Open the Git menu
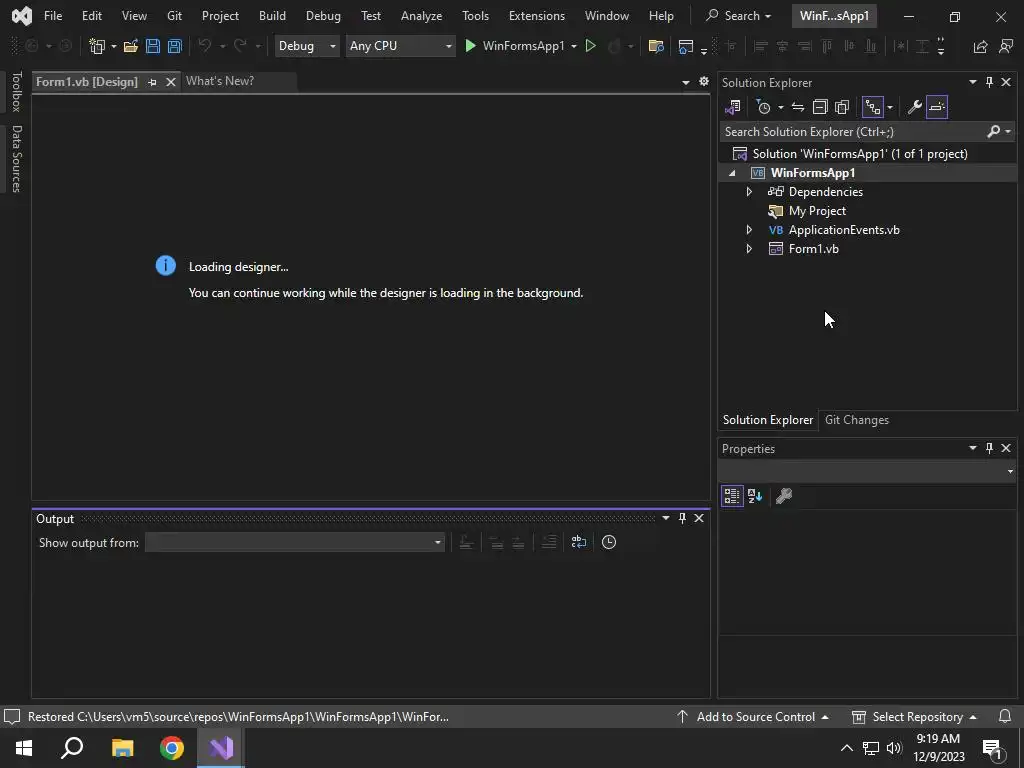The width and height of the screenshot is (1024, 768). [174, 16]
